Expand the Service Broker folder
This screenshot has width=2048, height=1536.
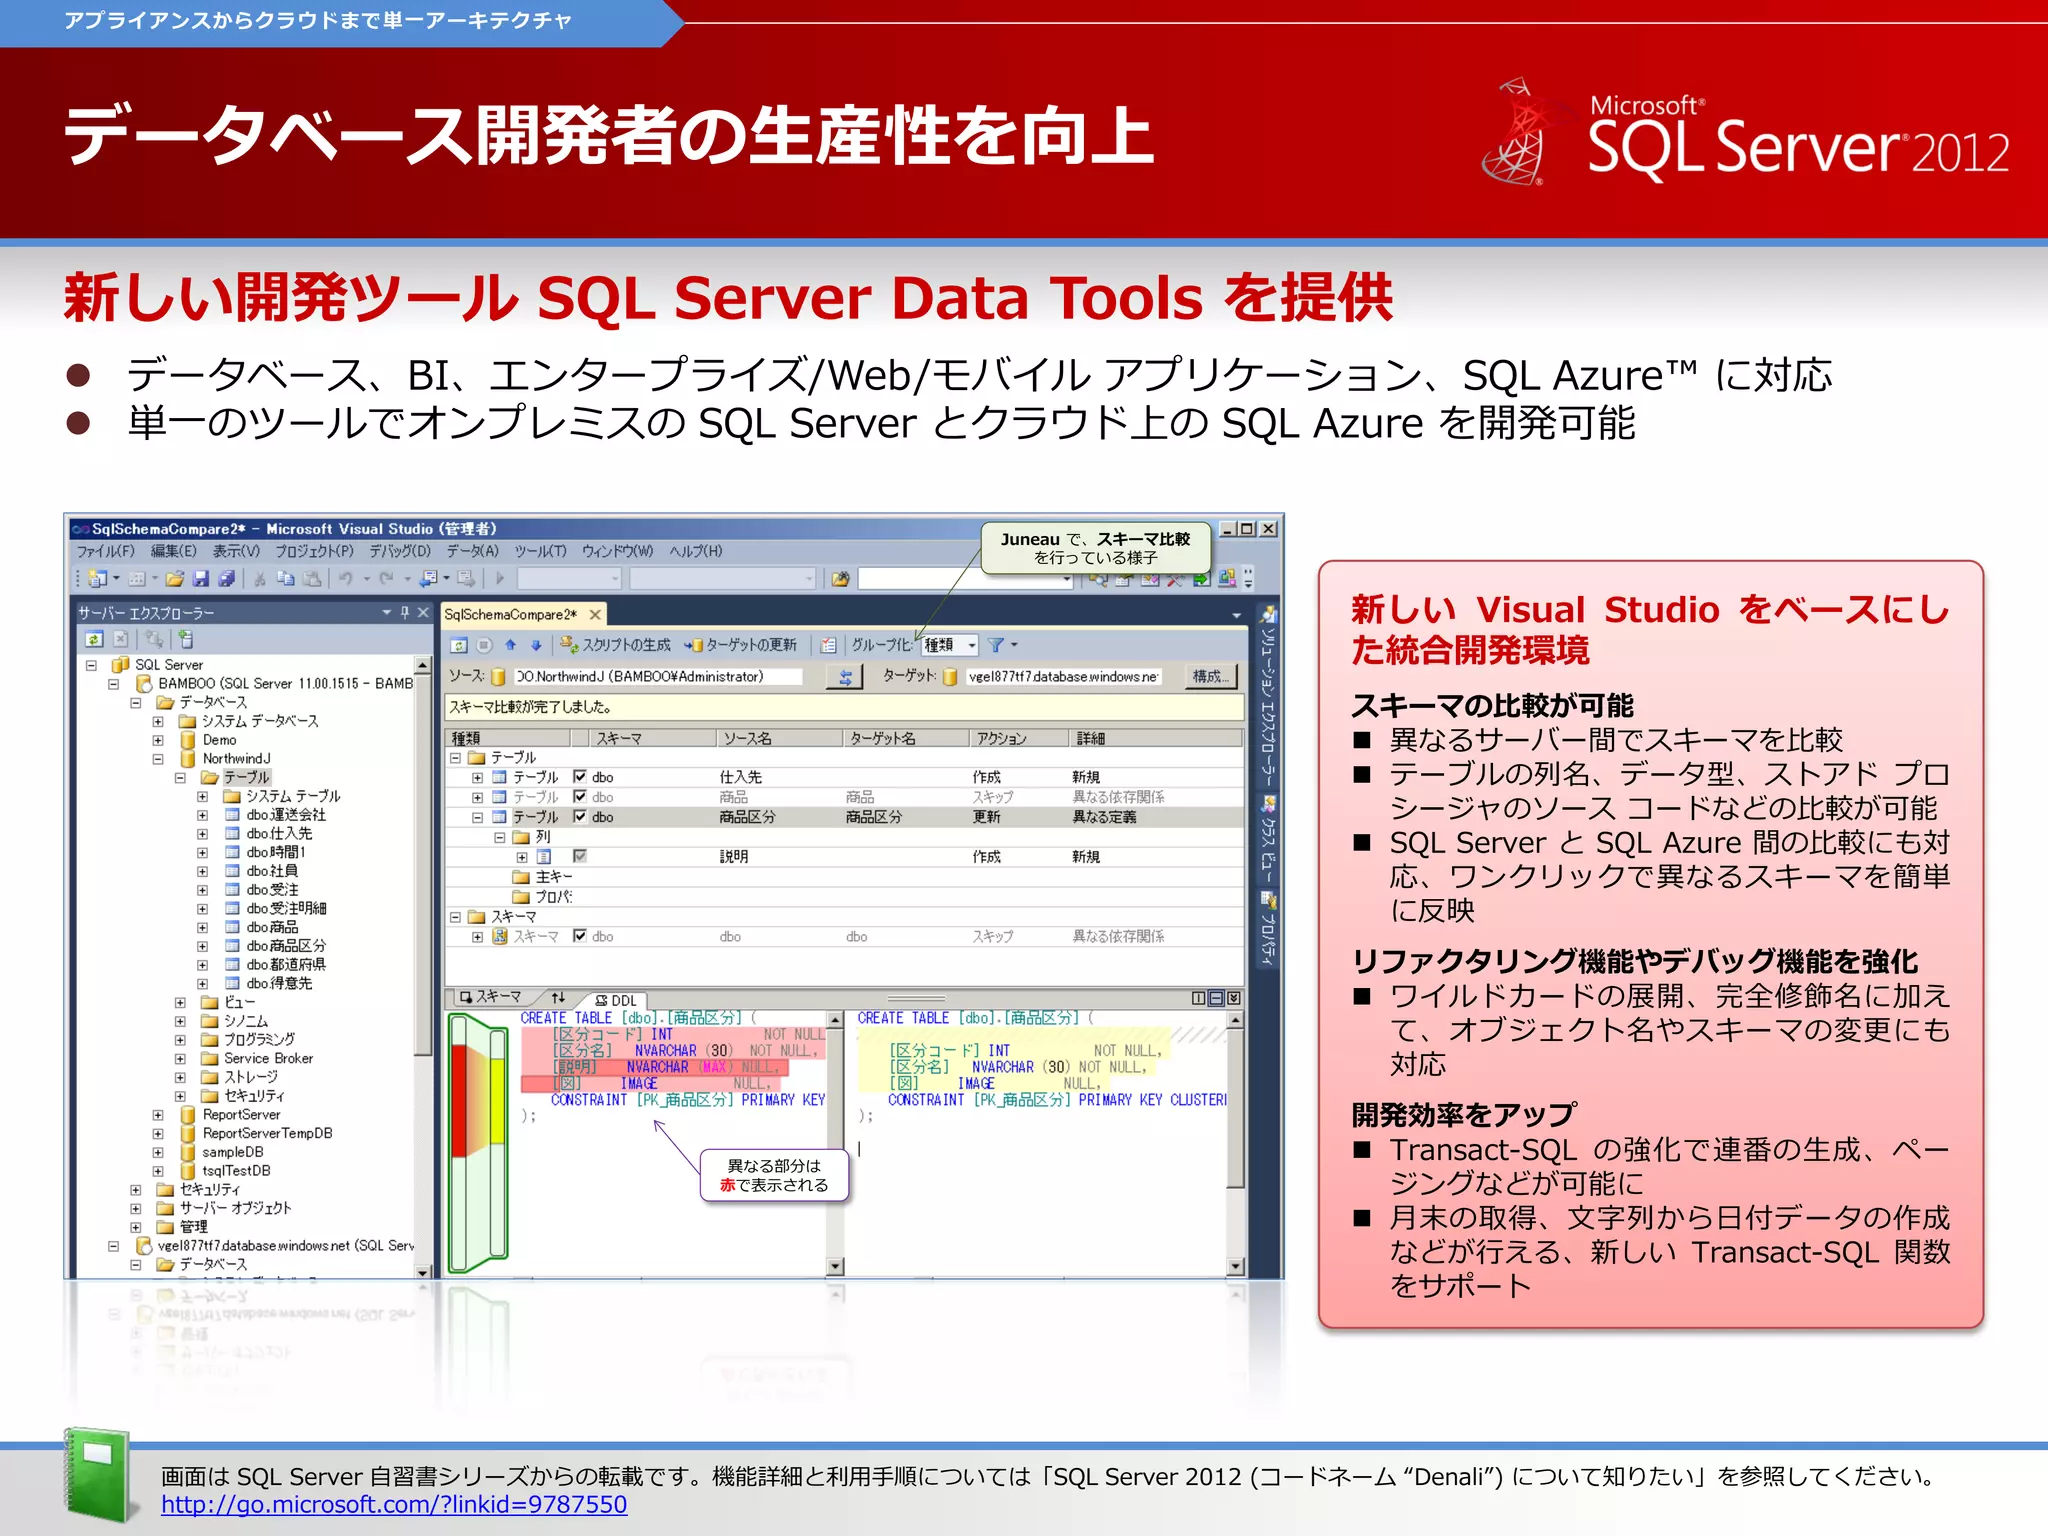point(180,1058)
